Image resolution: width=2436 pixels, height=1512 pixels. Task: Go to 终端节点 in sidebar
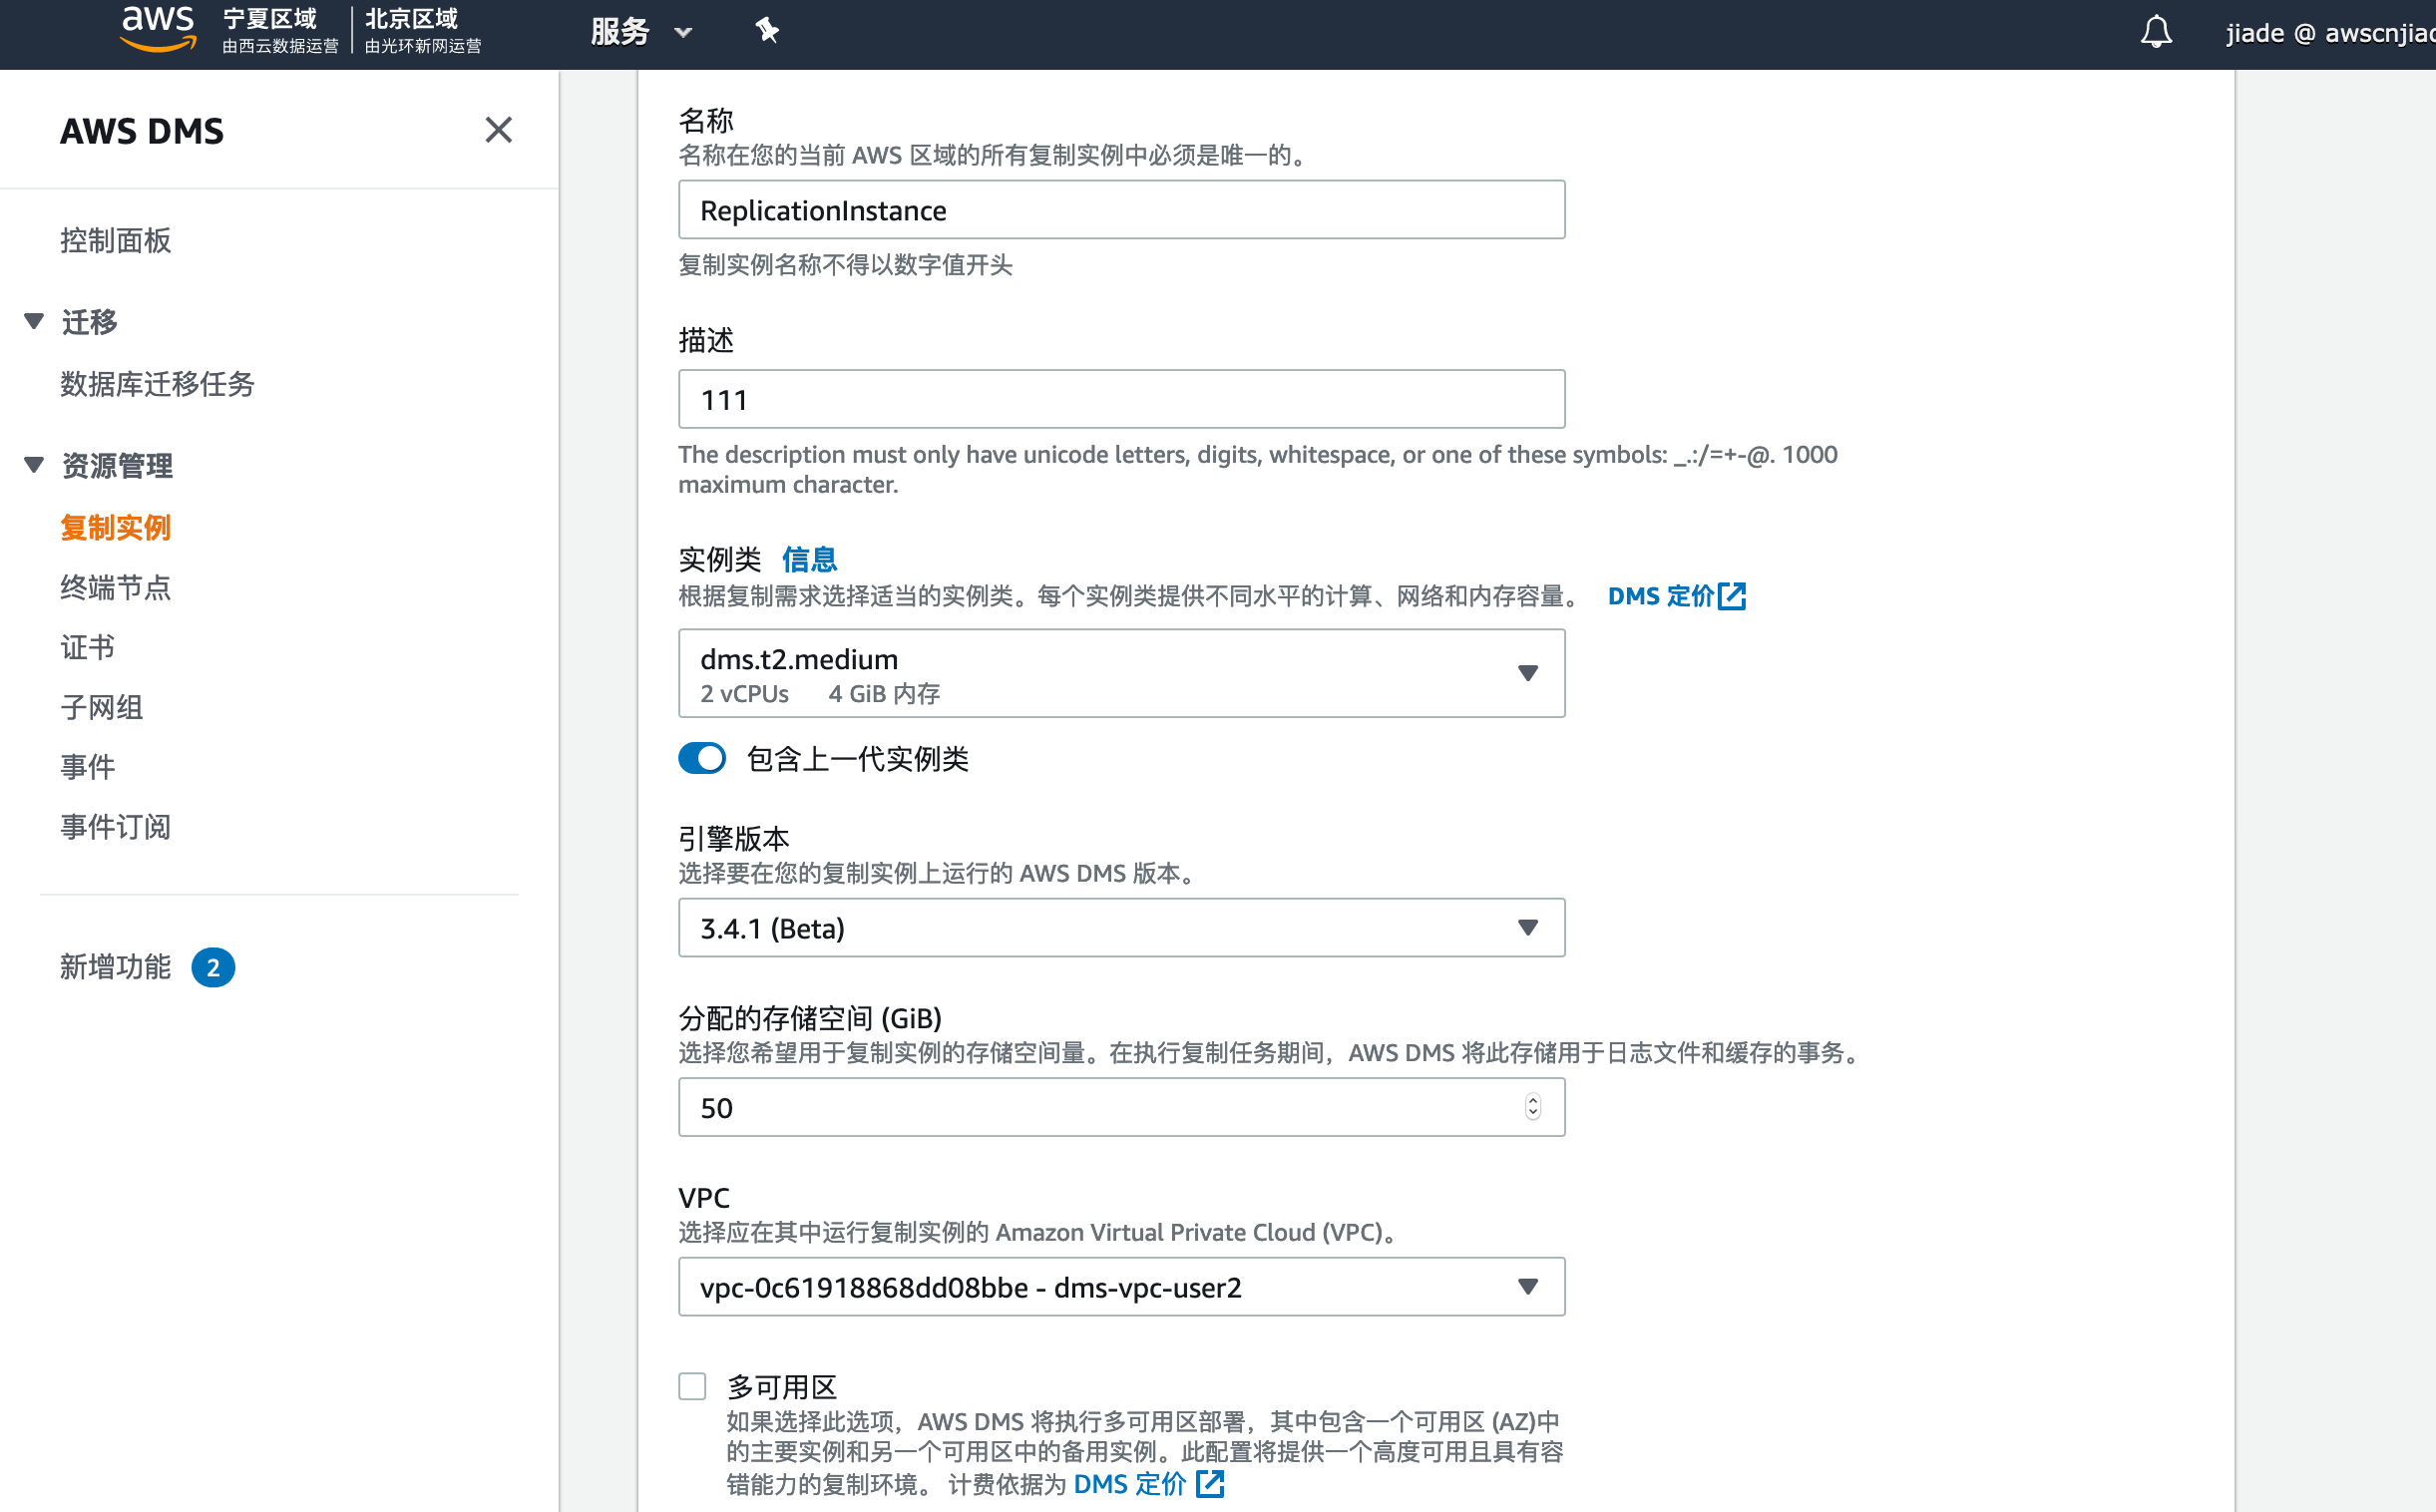[116, 587]
